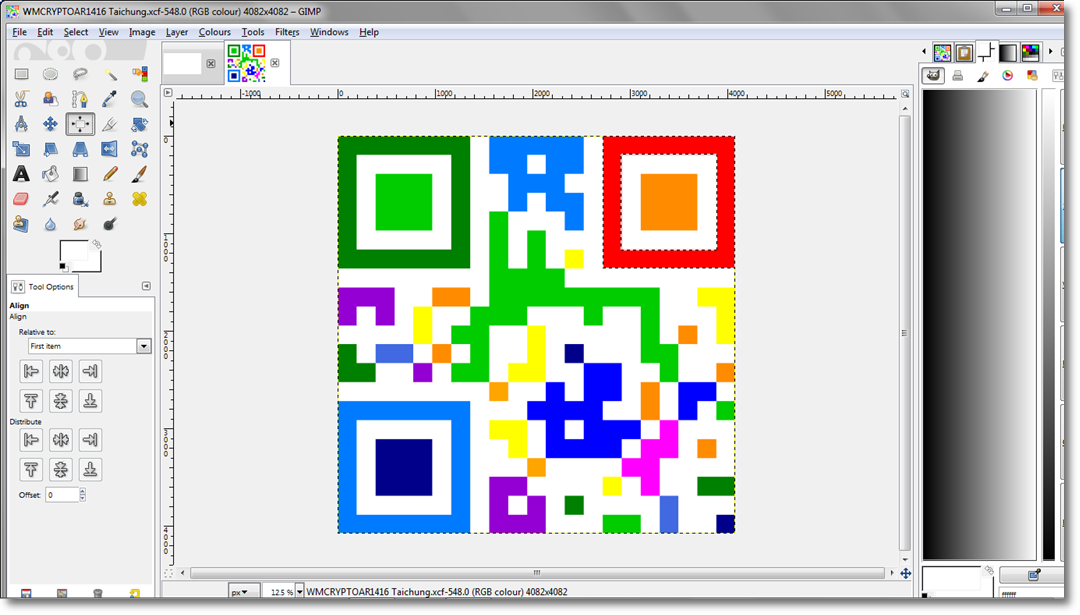Select the Measure tool
Screen dimensions: 1080x615
(x=21, y=124)
